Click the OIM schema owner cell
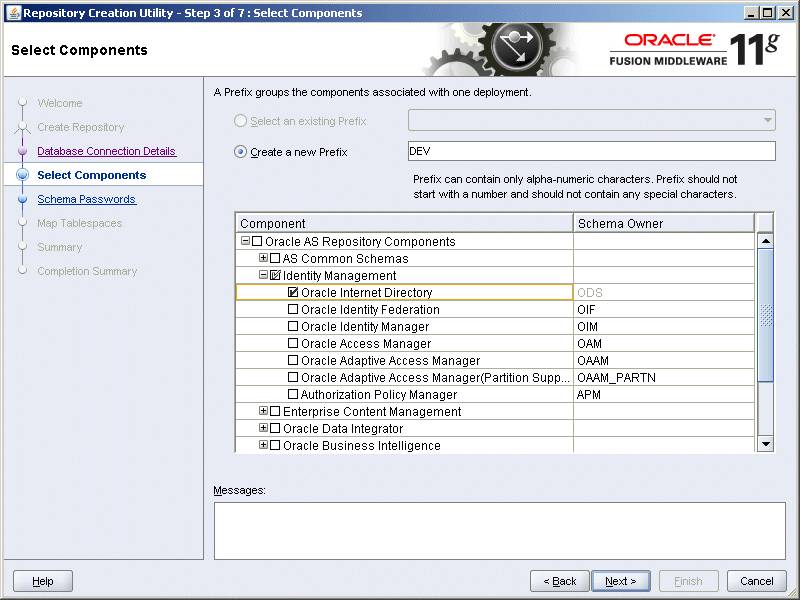This screenshot has width=800, height=600. click(x=664, y=326)
